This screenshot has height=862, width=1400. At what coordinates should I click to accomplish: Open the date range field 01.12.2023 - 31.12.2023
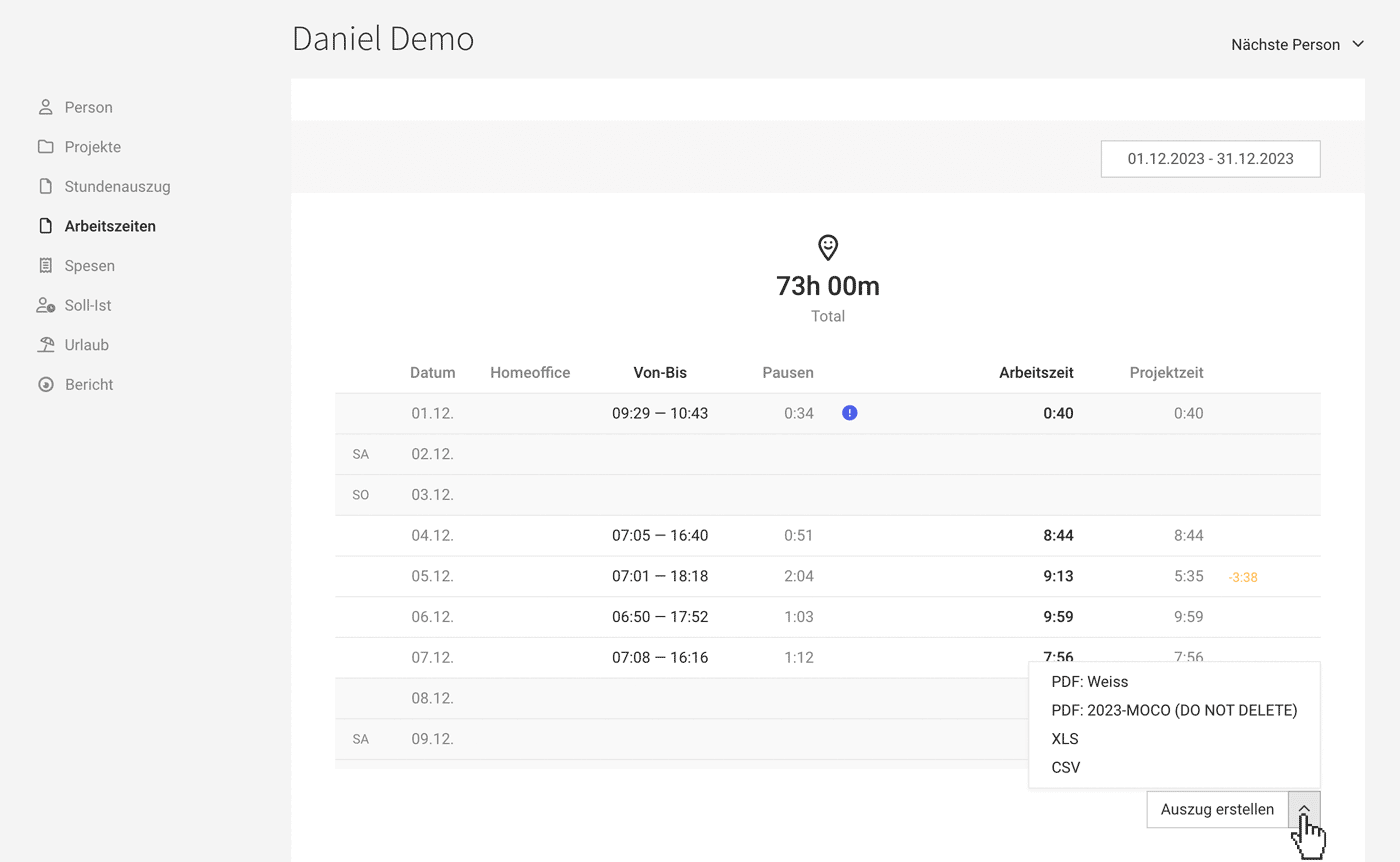[1210, 159]
